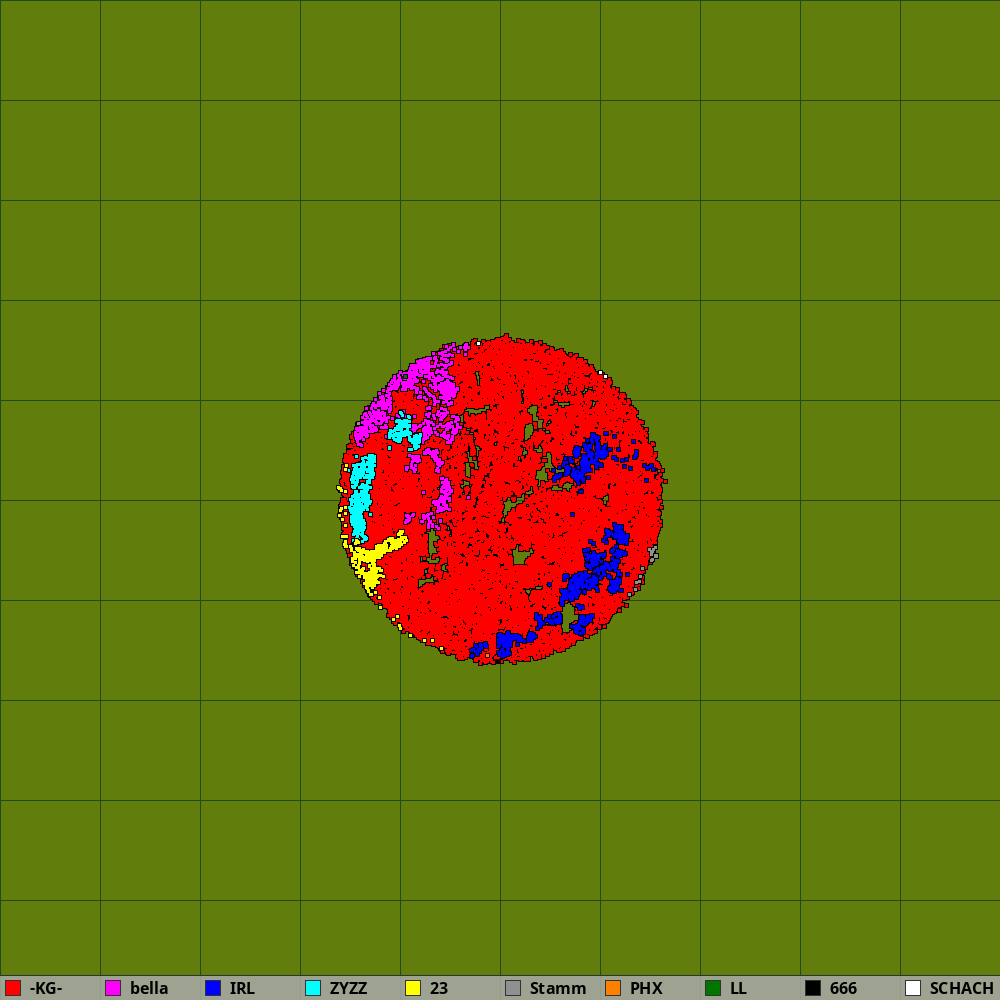Click the gray Stamm legend swatch
The height and width of the screenshot is (1000, 1000).
pyautogui.click(x=513, y=988)
